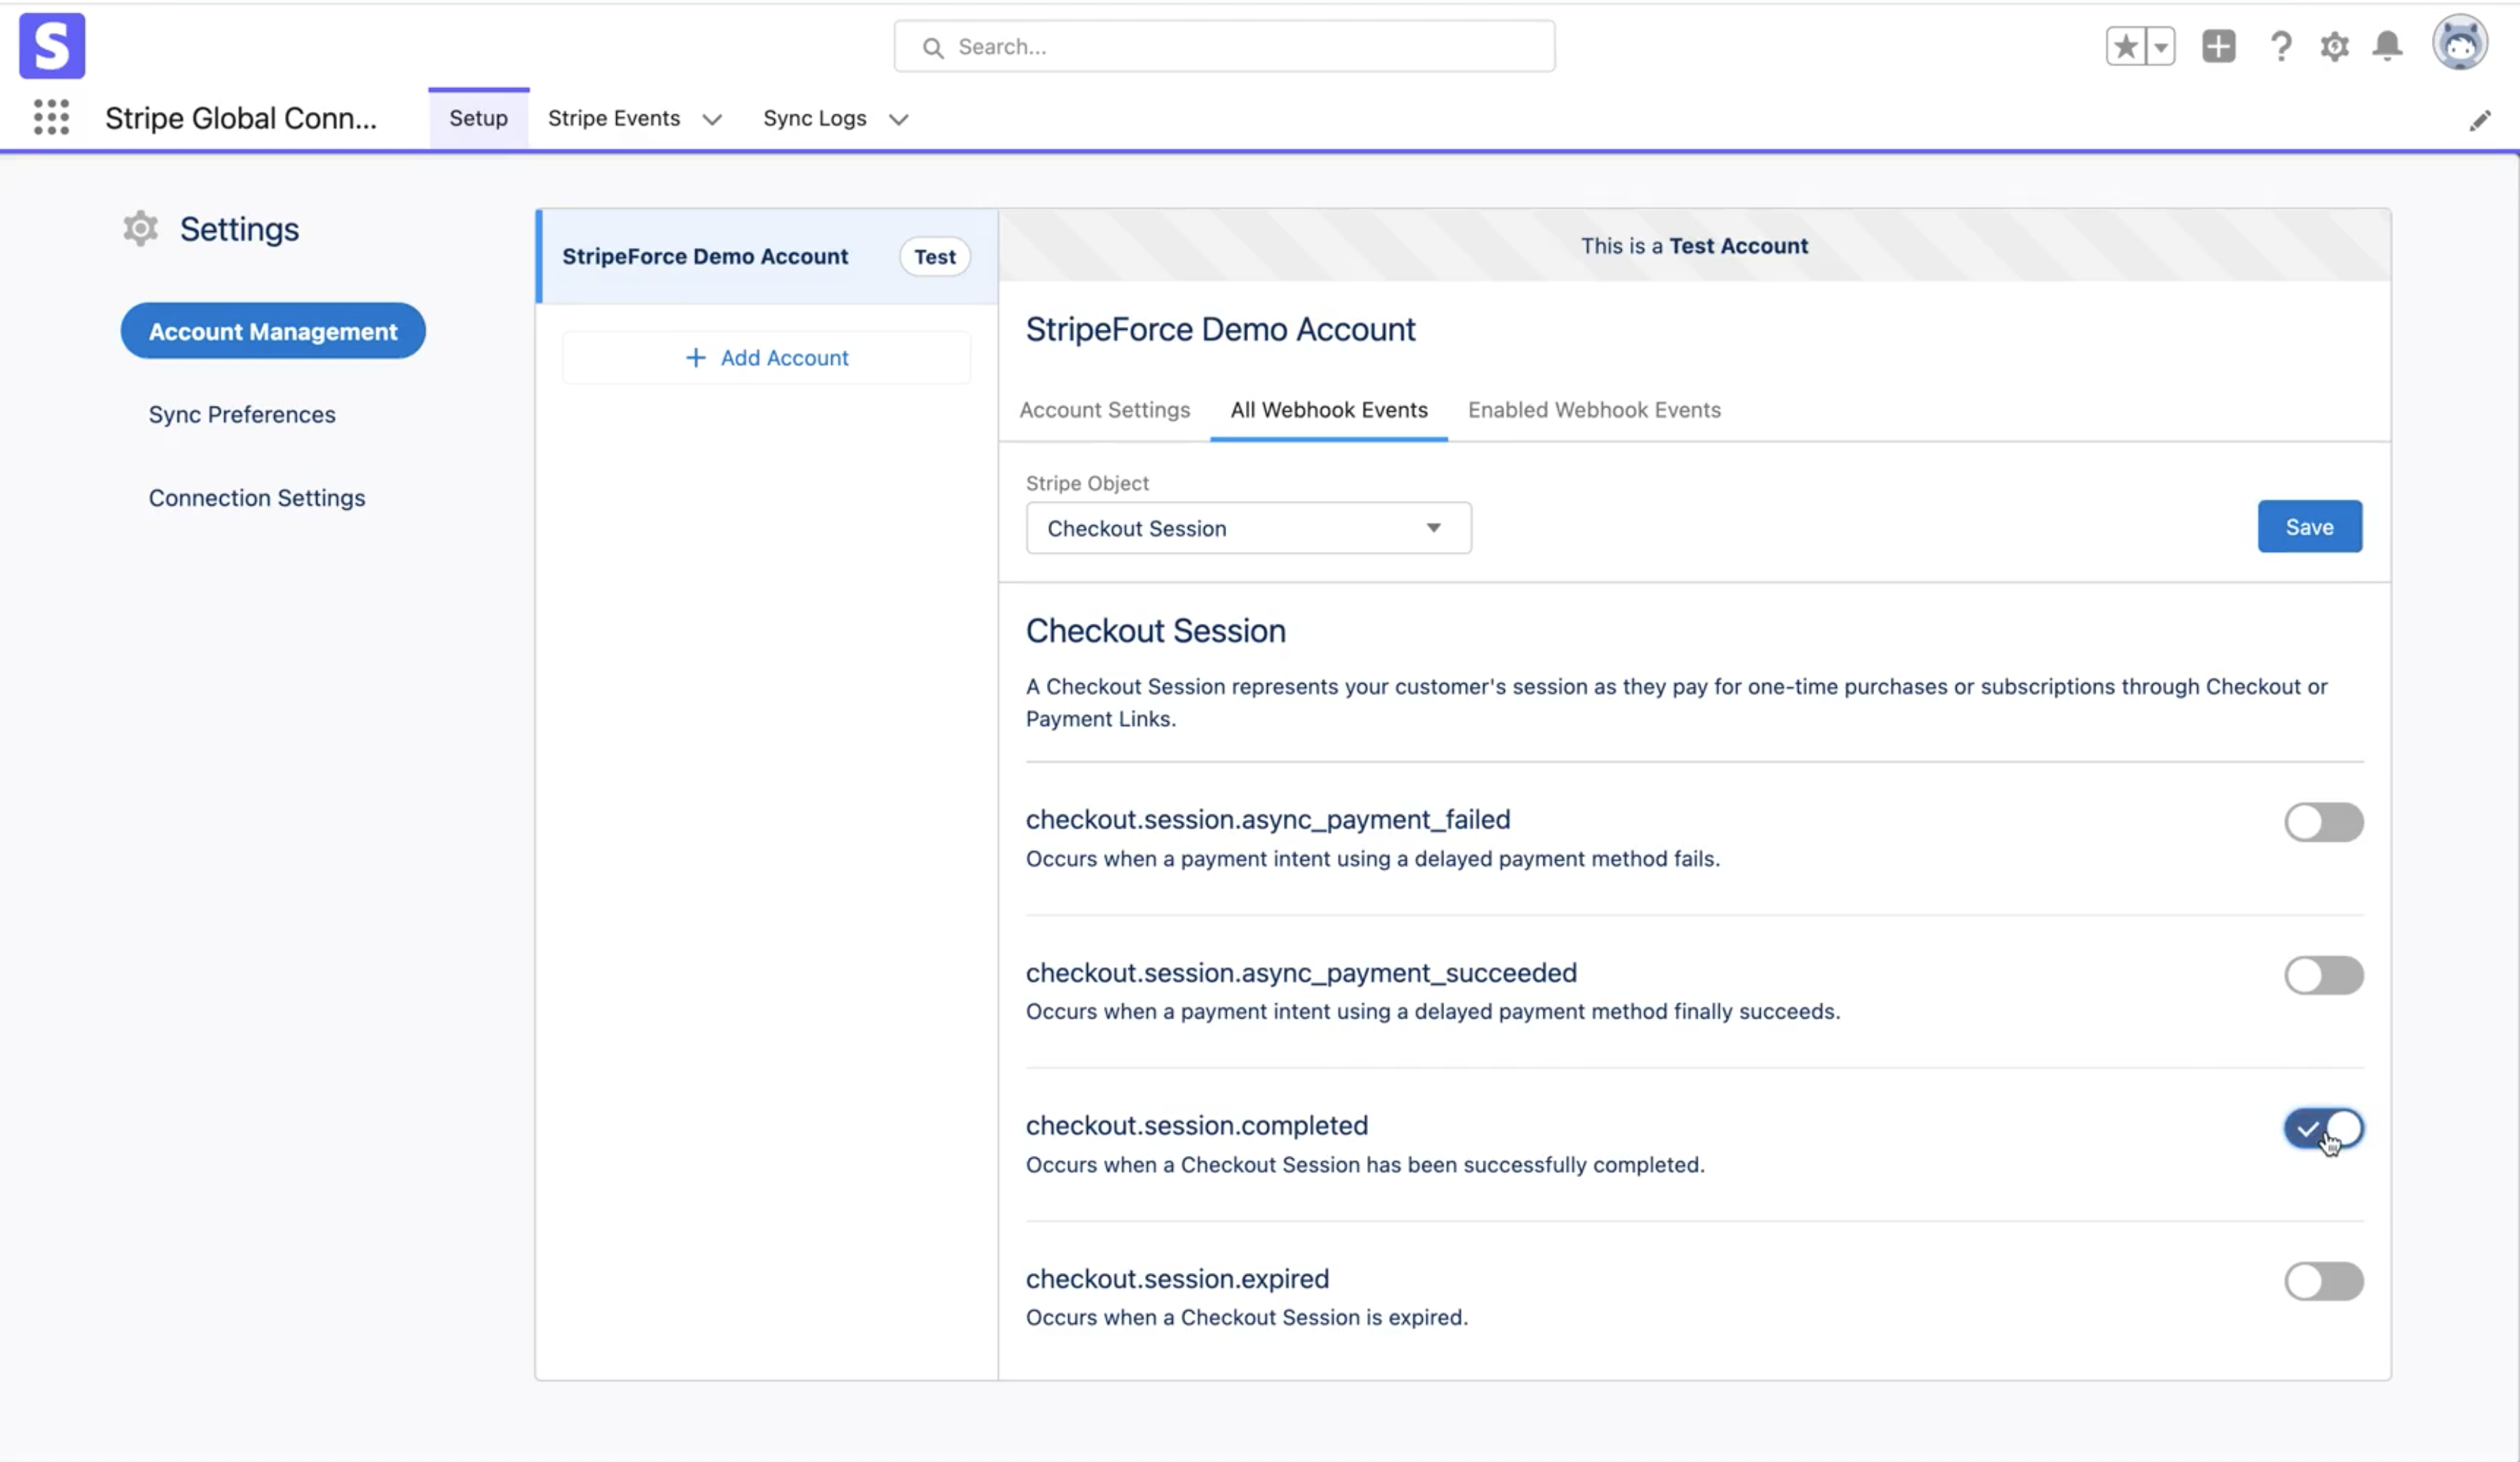2520x1462 pixels.
Task: Click the Checkout Session section heading
Action: [1155, 631]
